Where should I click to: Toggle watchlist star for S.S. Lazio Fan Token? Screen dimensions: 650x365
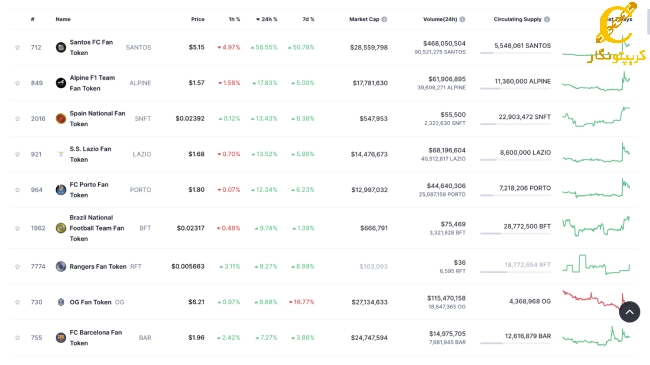pyautogui.click(x=17, y=154)
